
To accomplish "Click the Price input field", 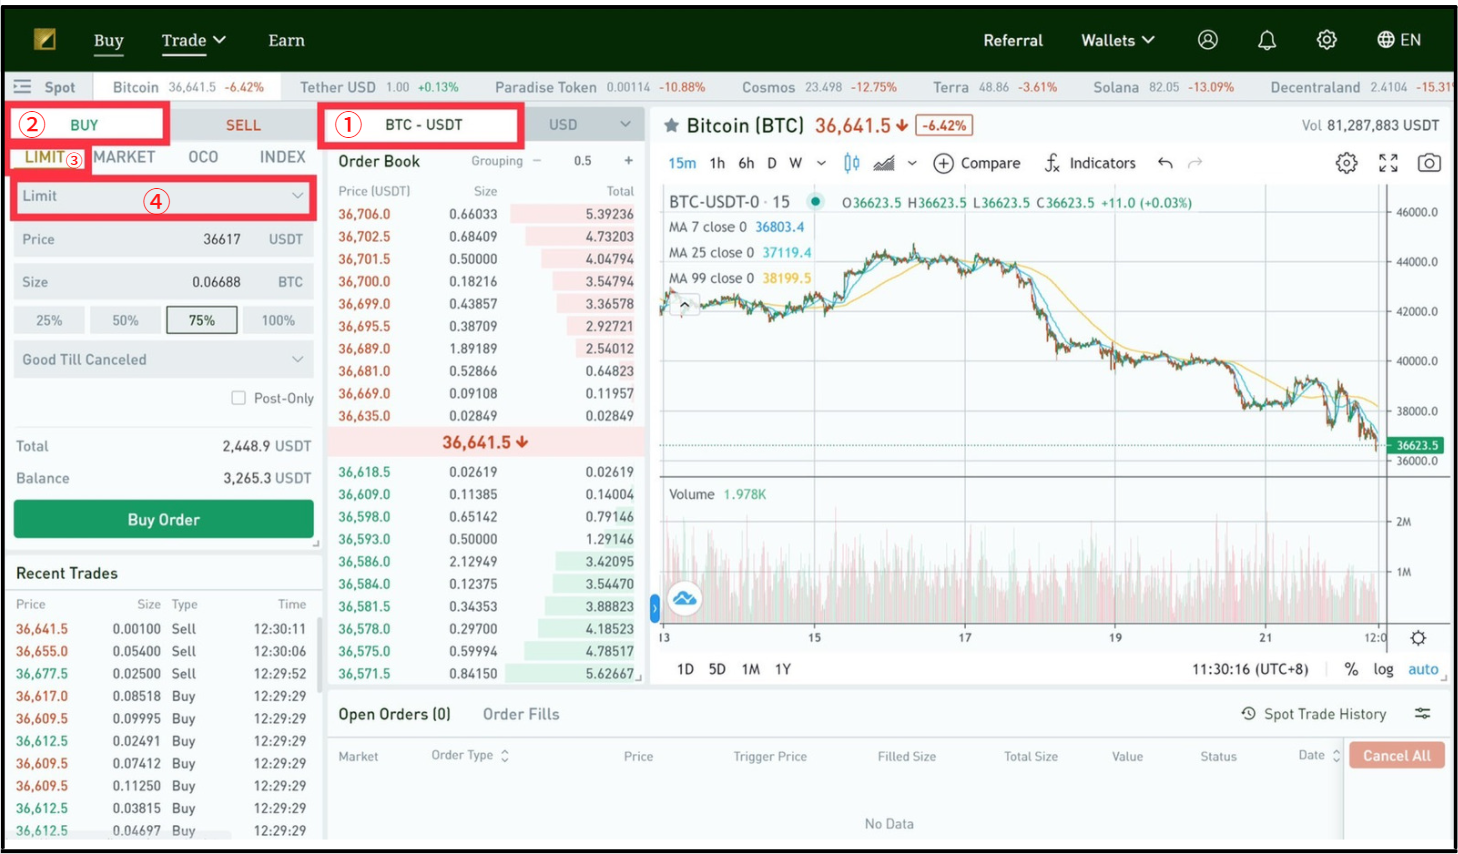I will (164, 240).
